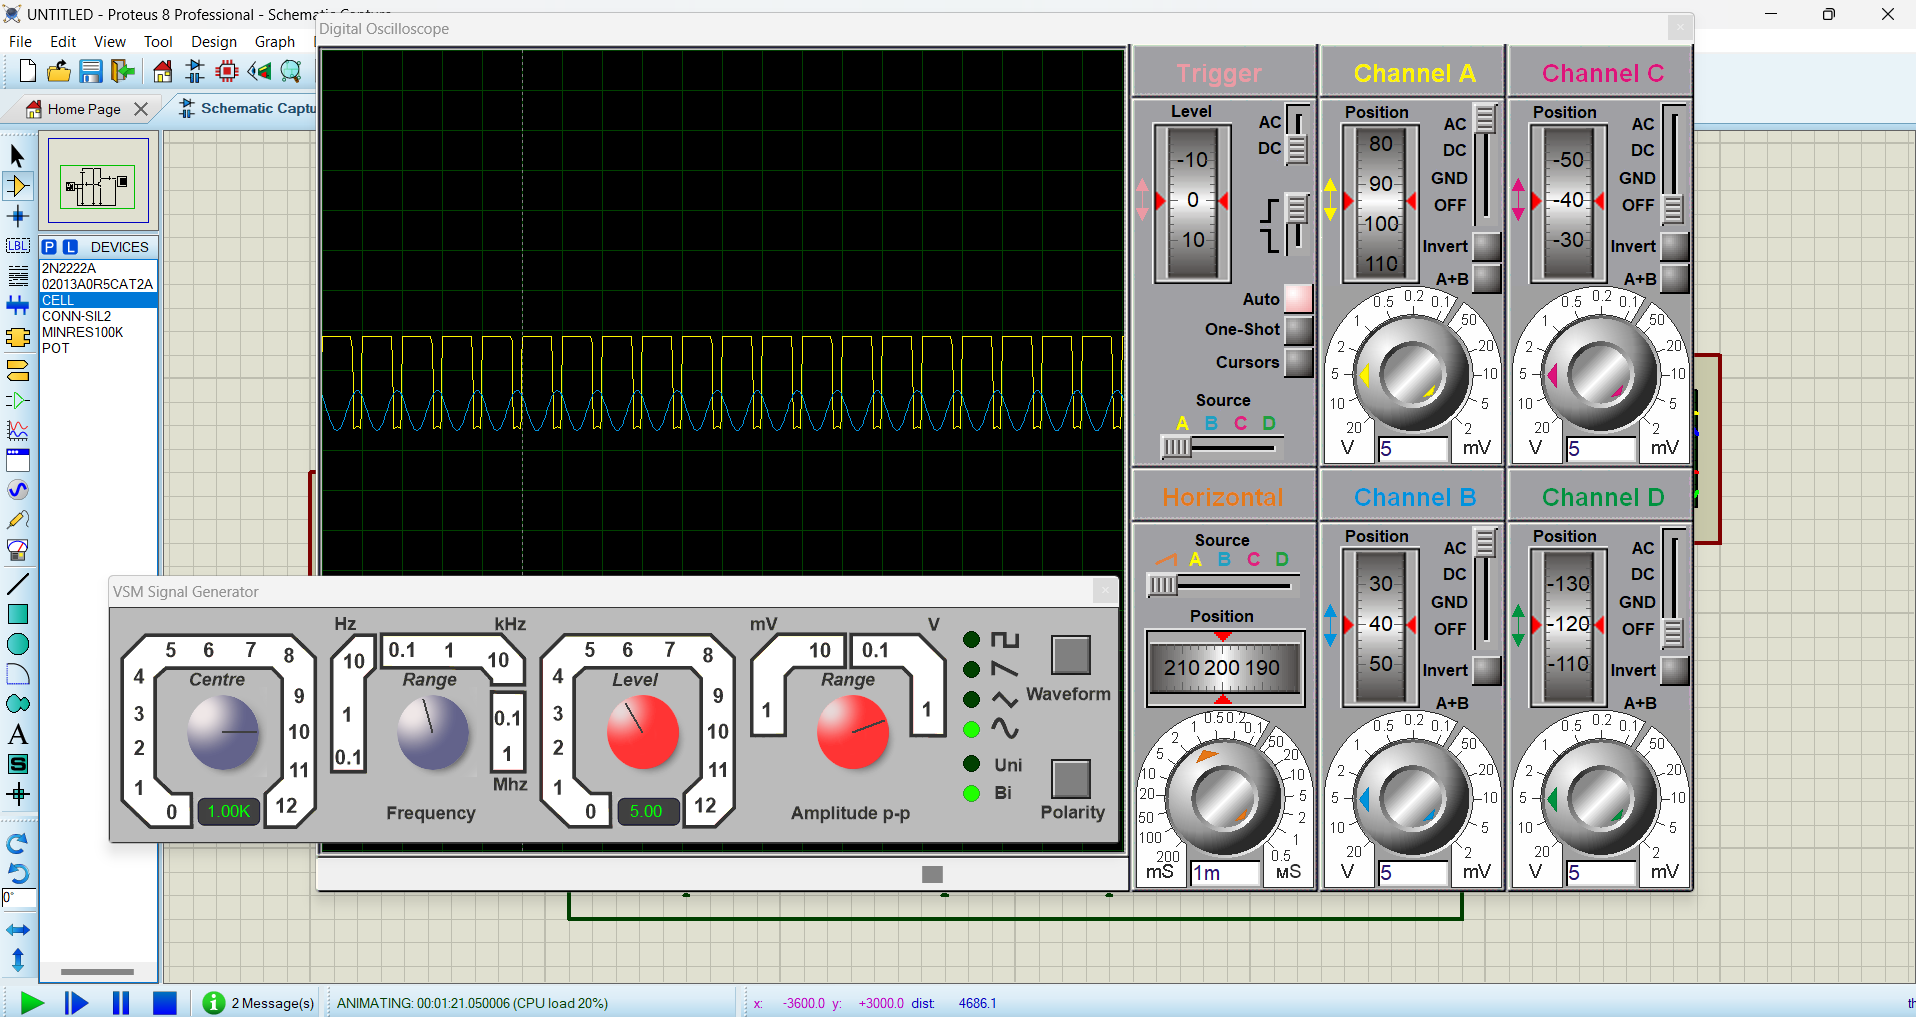
Task: Click the Save project toolbar icon
Action: (91, 71)
